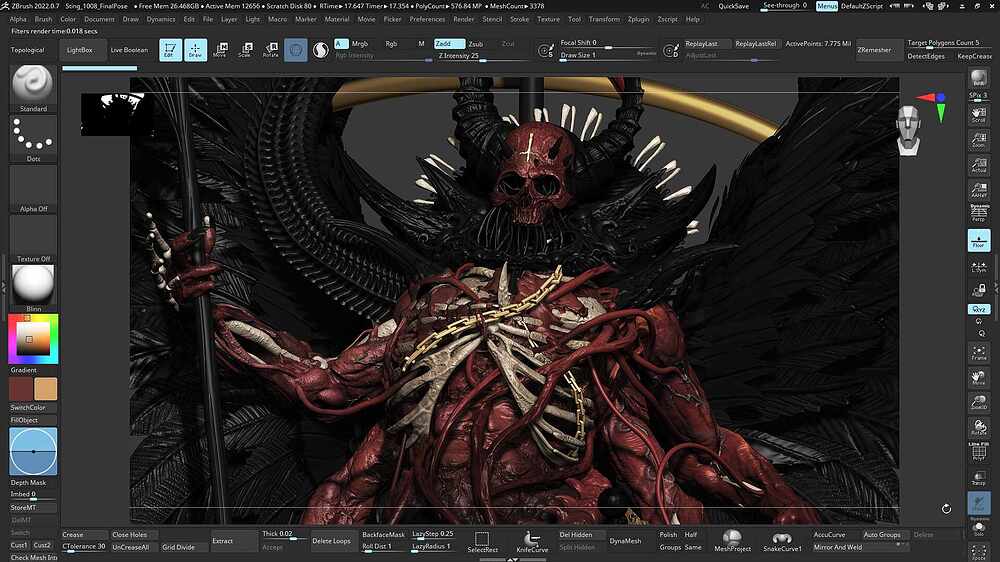Click the Sculptris Pro swirl icon

tap(321, 50)
